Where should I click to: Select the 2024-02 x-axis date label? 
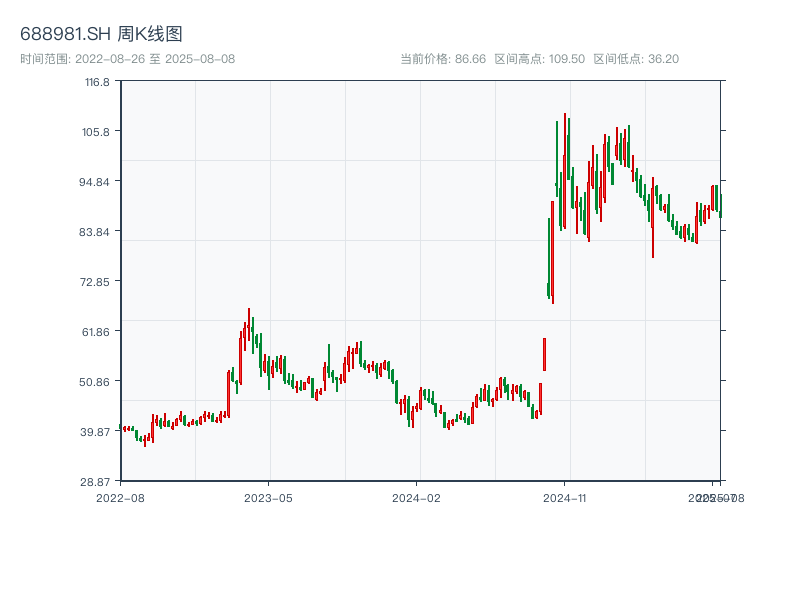pyautogui.click(x=416, y=497)
